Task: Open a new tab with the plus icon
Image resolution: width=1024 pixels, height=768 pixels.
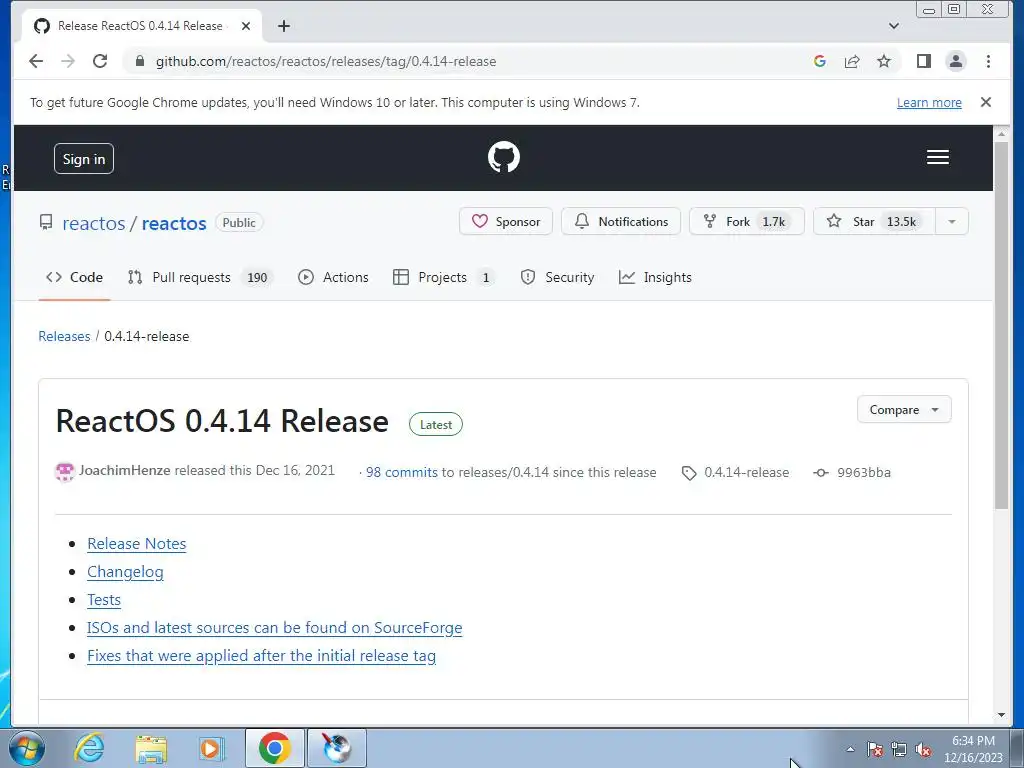Action: [x=283, y=26]
